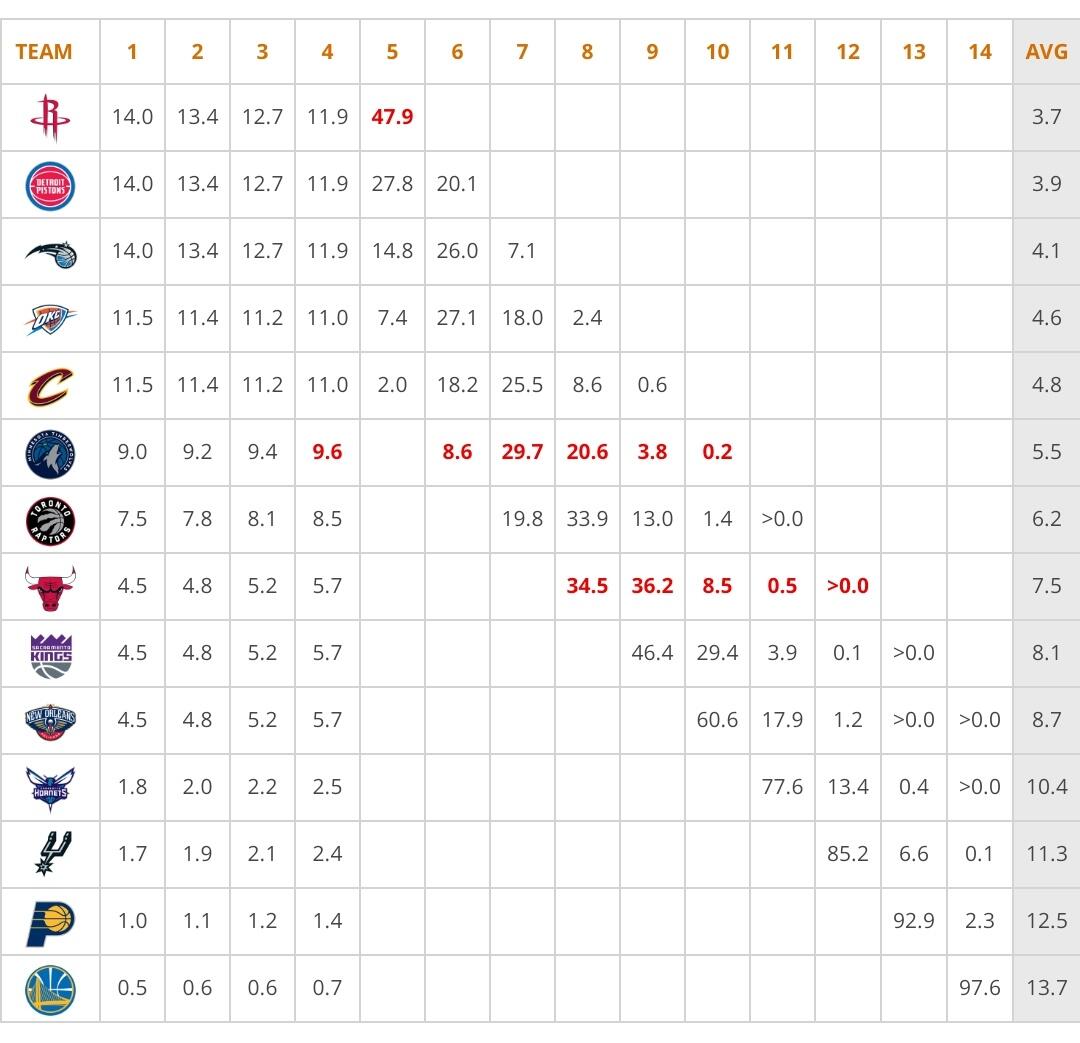Open the Charlotte Hornets logo
Image resolution: width=1080 pixels, height=1043 pixels.
[x=50, y=789]
